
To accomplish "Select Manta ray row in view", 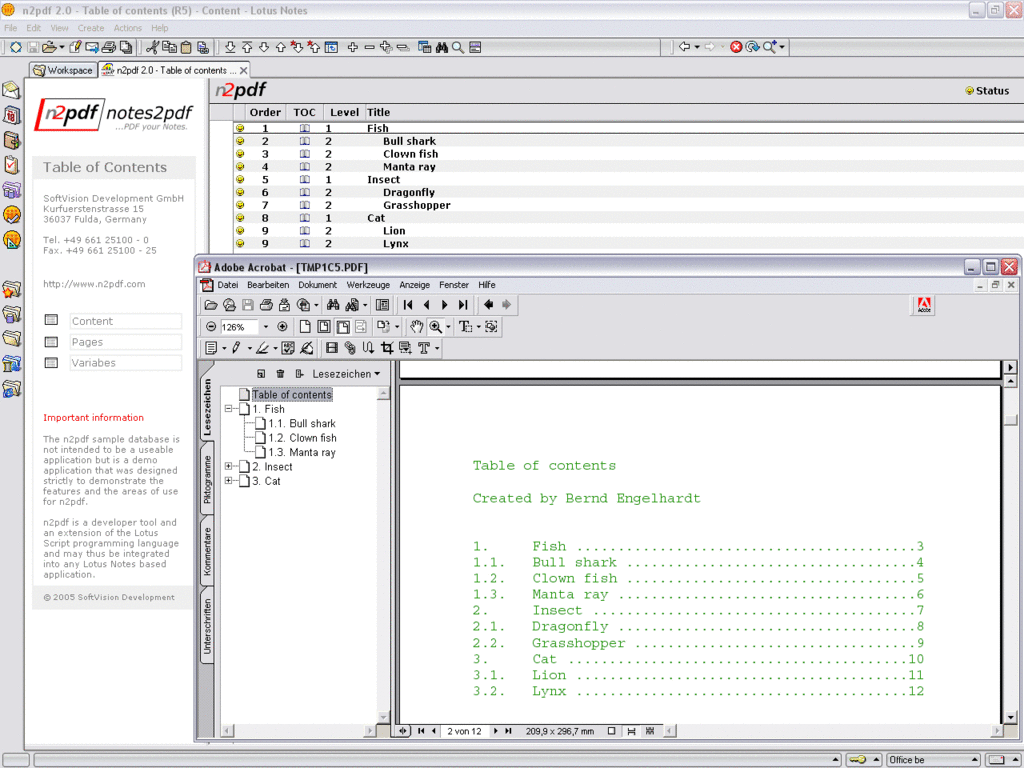I will tap(628, 167).
